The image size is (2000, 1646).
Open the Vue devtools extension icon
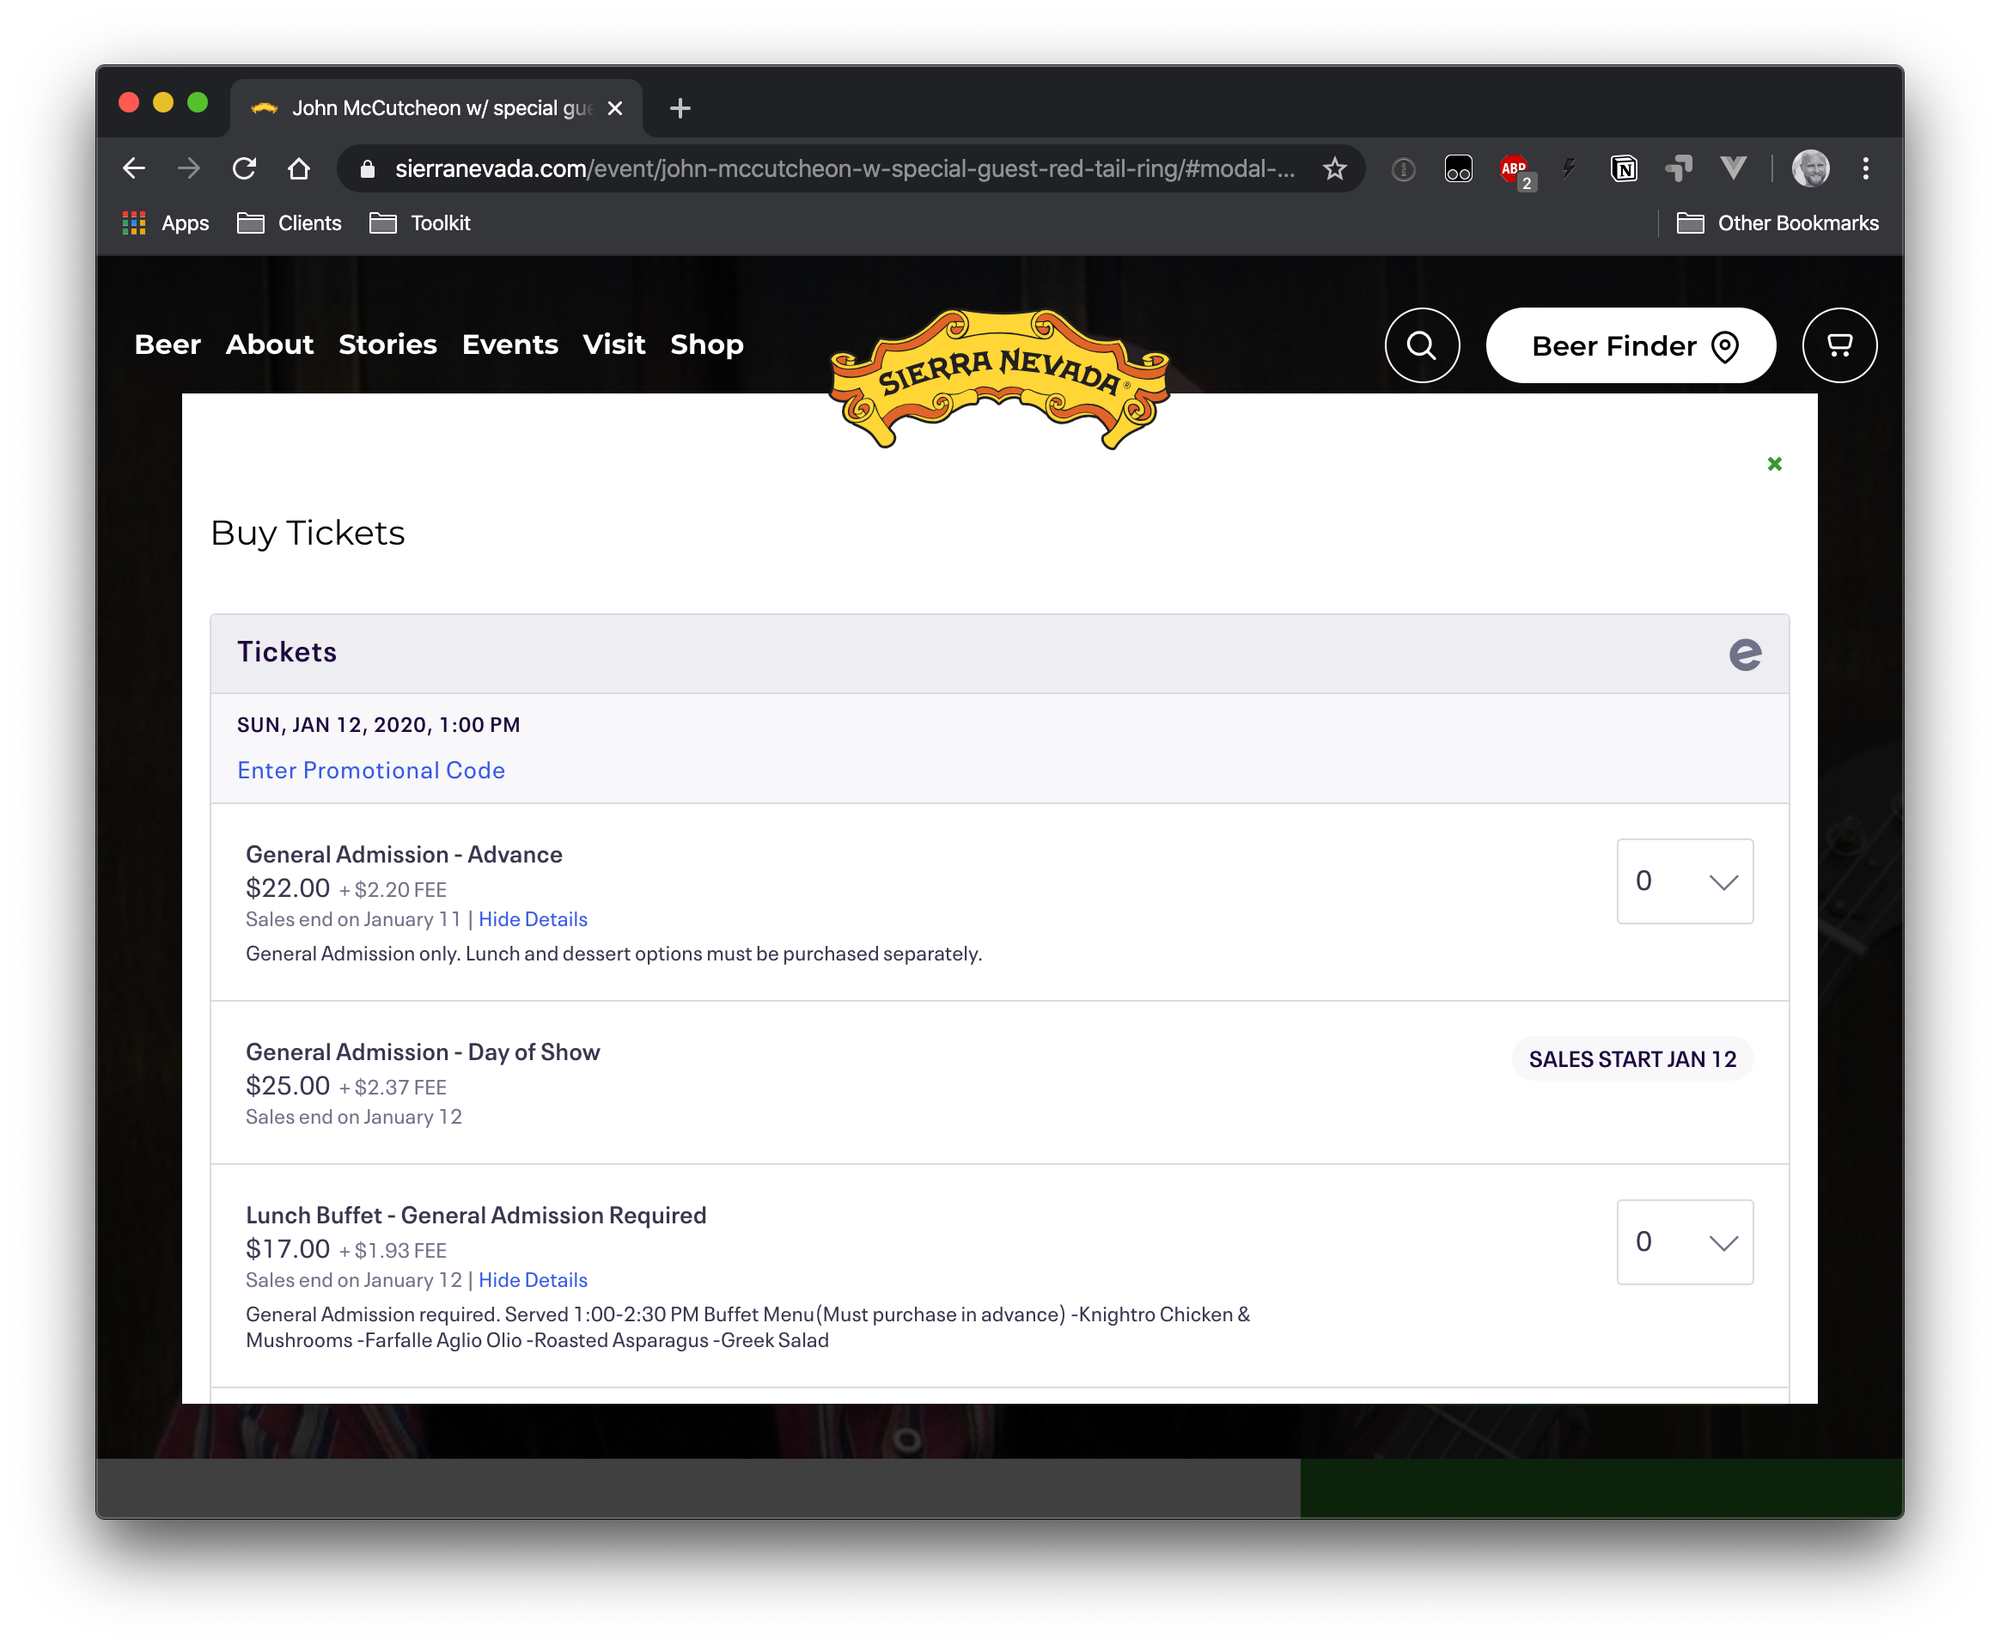click(x=1733, y=168)
